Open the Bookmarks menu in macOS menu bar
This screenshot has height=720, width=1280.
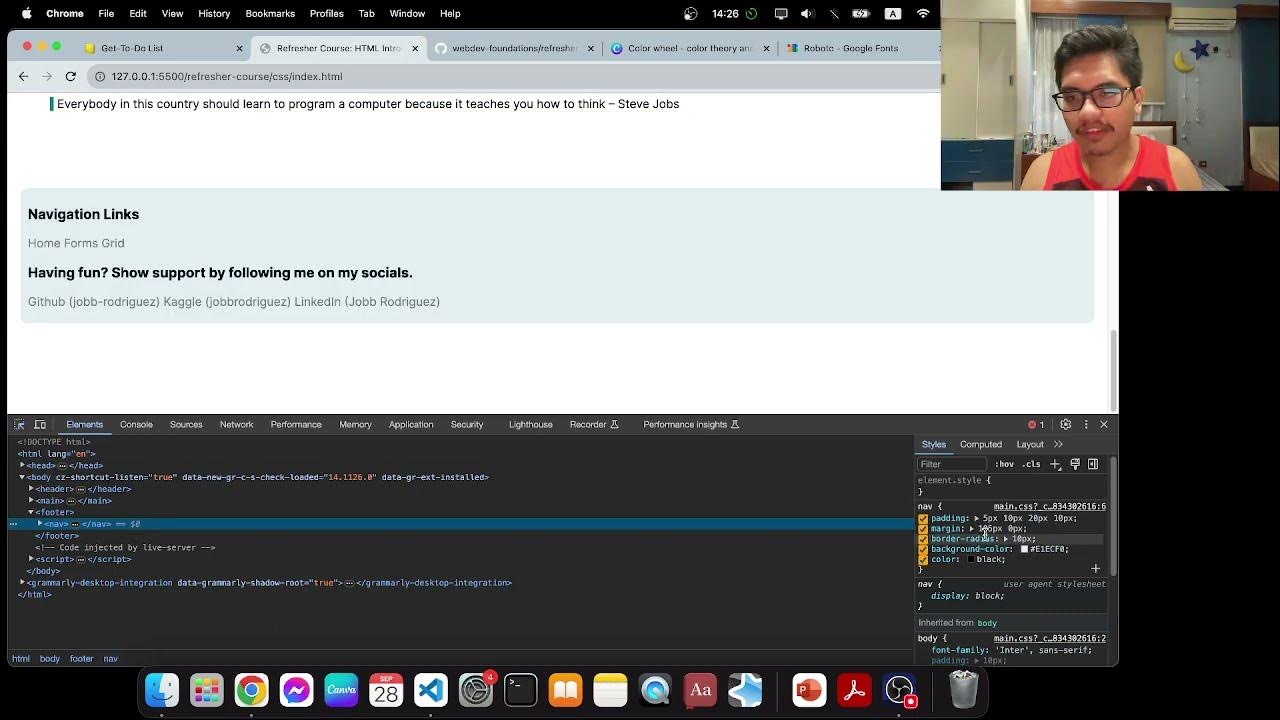click(x=270, y=14)
